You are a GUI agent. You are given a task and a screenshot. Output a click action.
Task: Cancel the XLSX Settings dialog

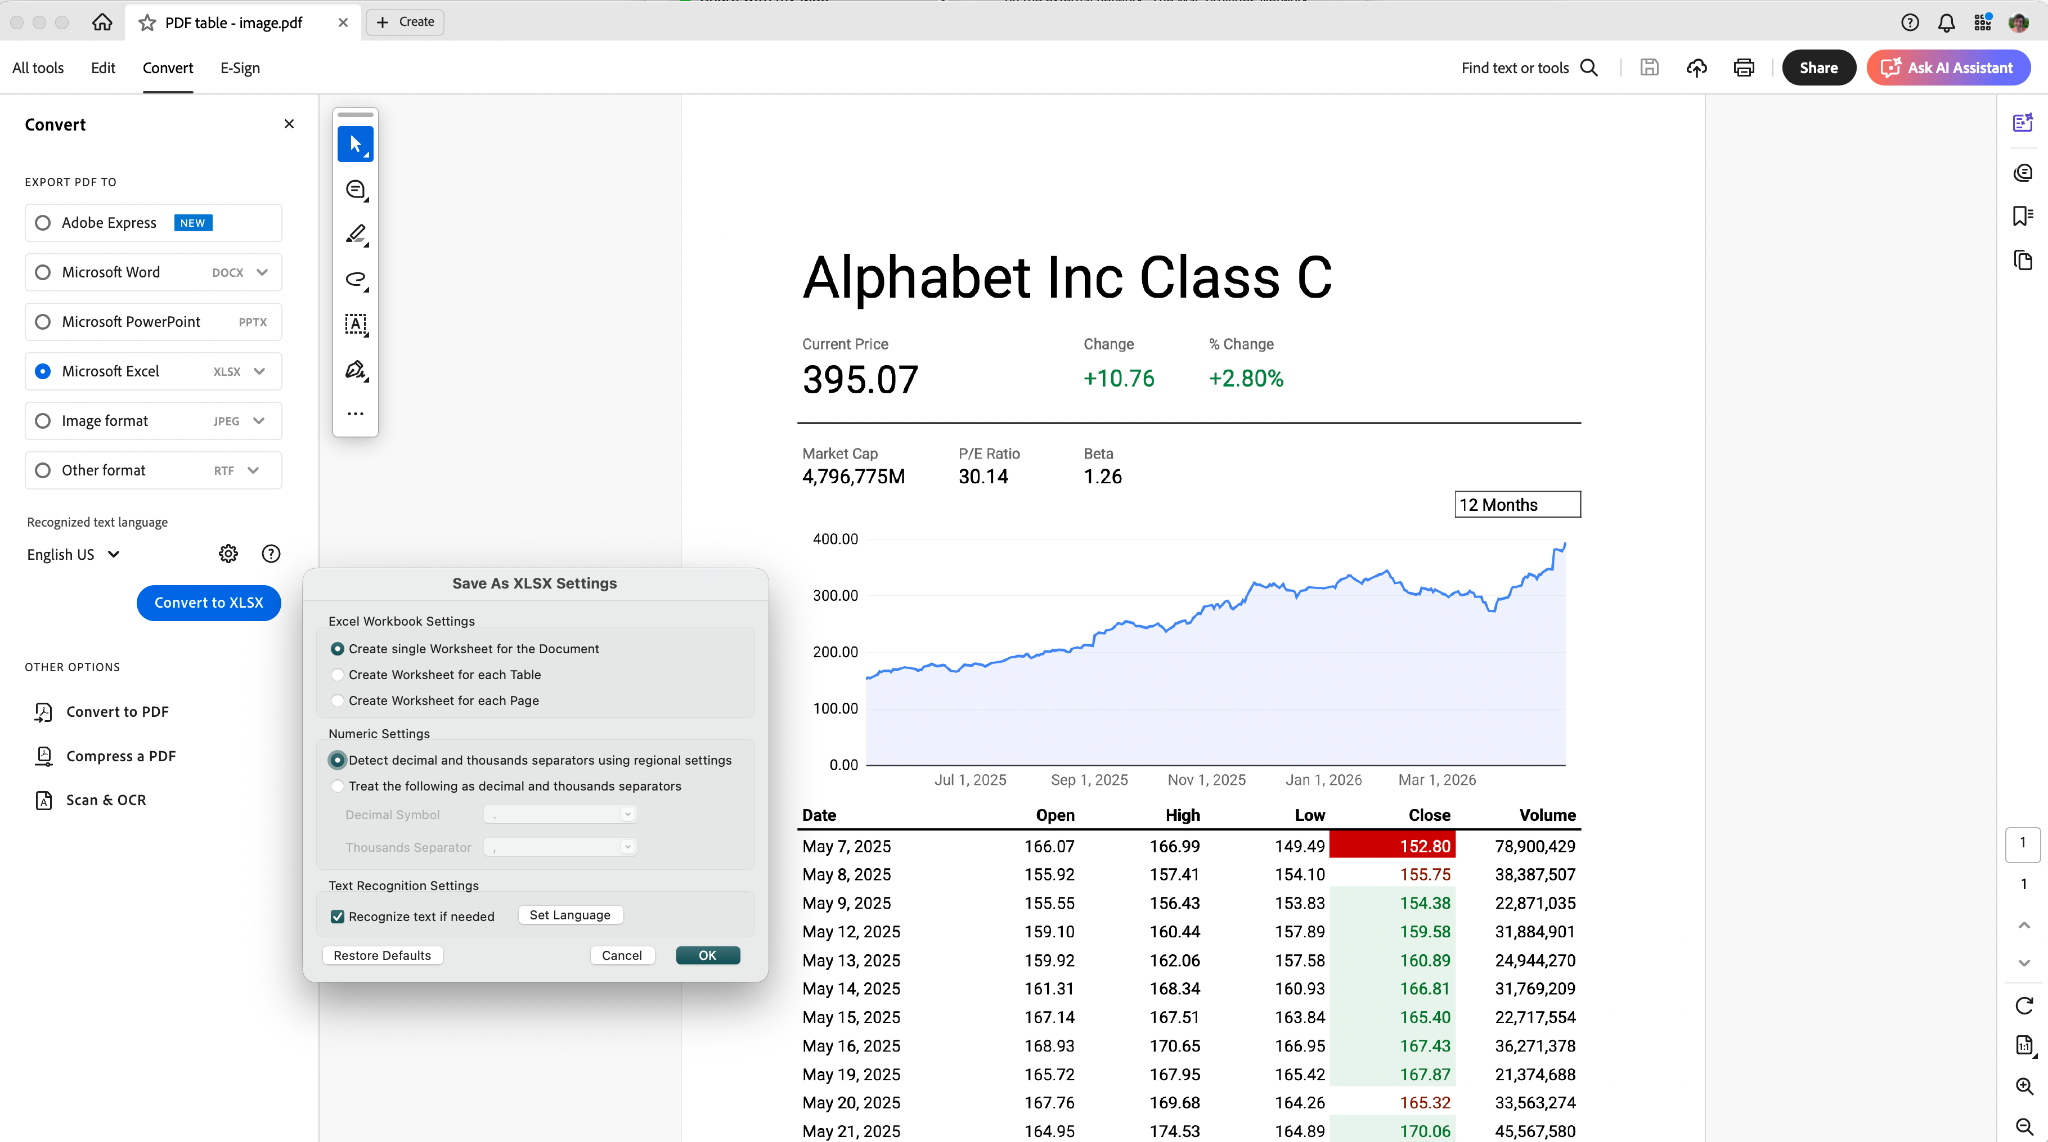point(622,956)
